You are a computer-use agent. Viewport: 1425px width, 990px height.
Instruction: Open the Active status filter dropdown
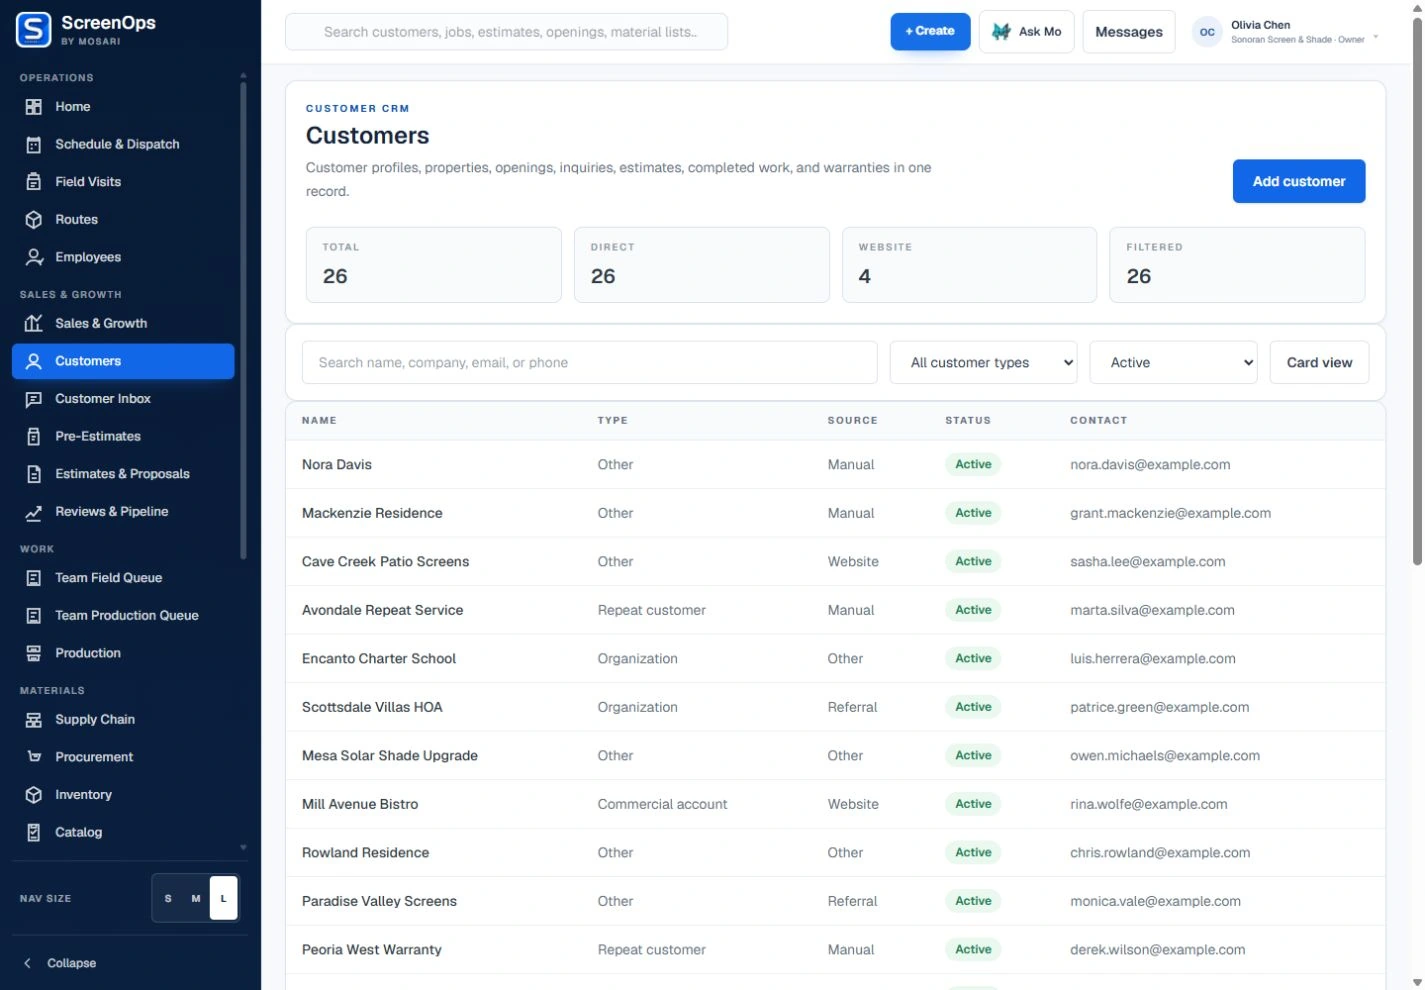(x=1173, y=363)
